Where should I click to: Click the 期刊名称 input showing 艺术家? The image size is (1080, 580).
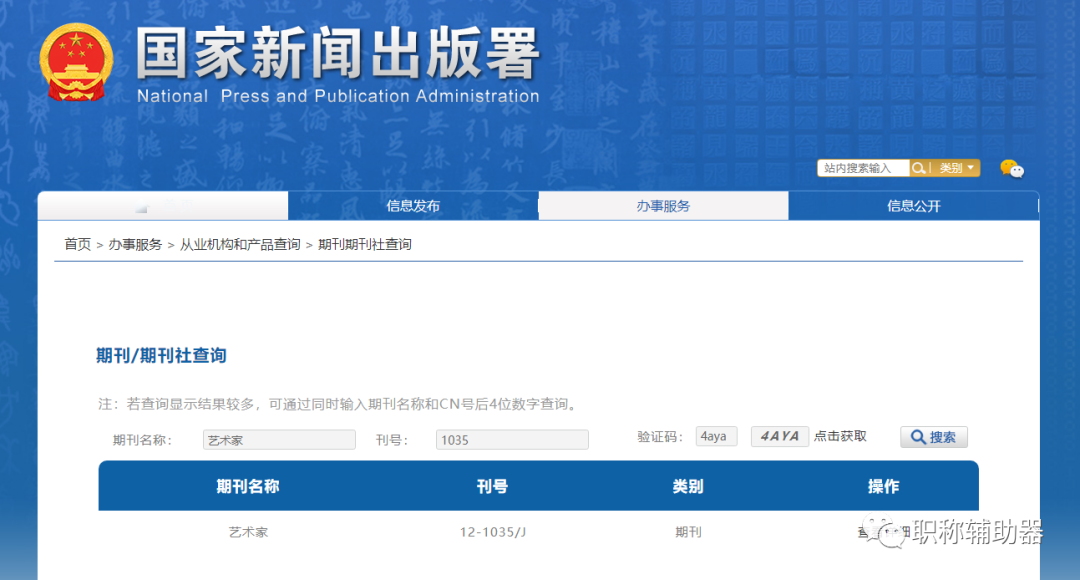[279, 439]
